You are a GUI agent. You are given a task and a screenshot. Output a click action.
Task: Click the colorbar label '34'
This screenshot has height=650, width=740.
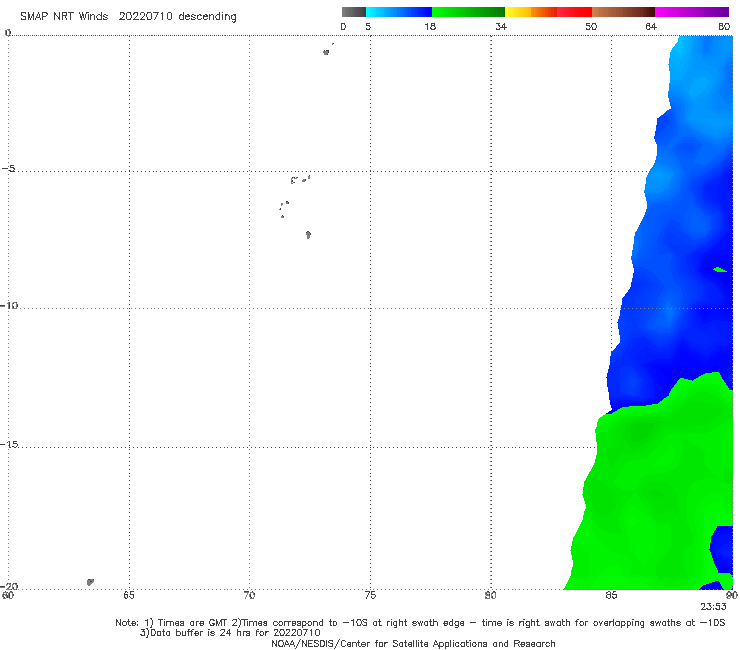tap(501, 26)
